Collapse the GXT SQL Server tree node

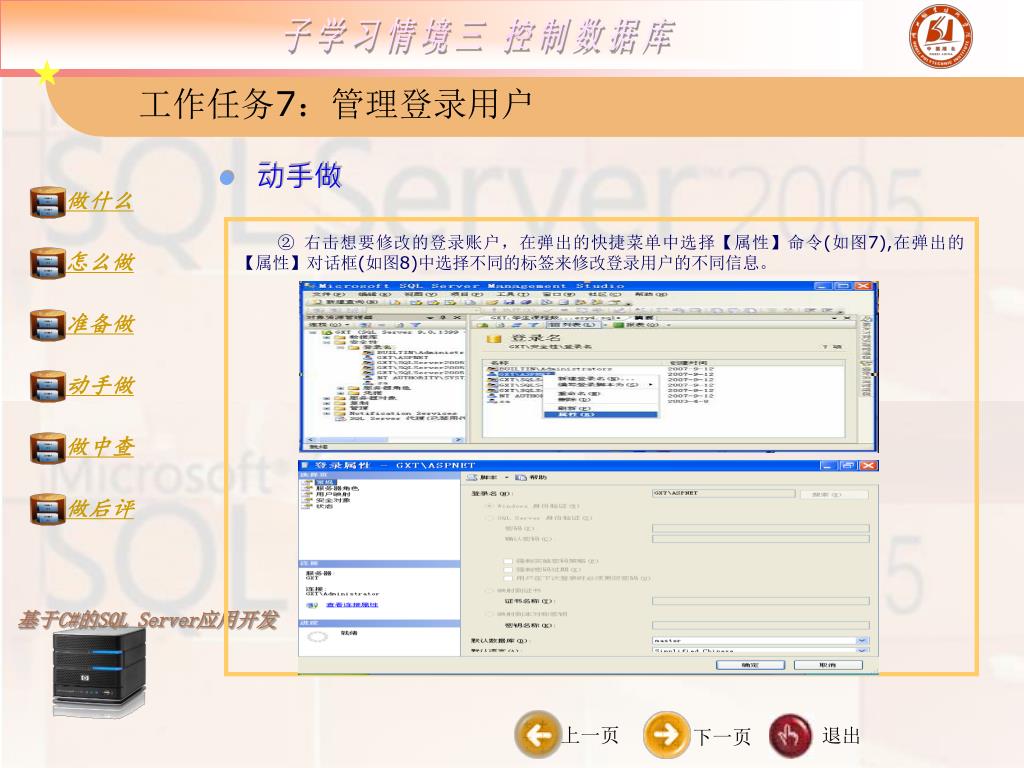tap(313, 332)
